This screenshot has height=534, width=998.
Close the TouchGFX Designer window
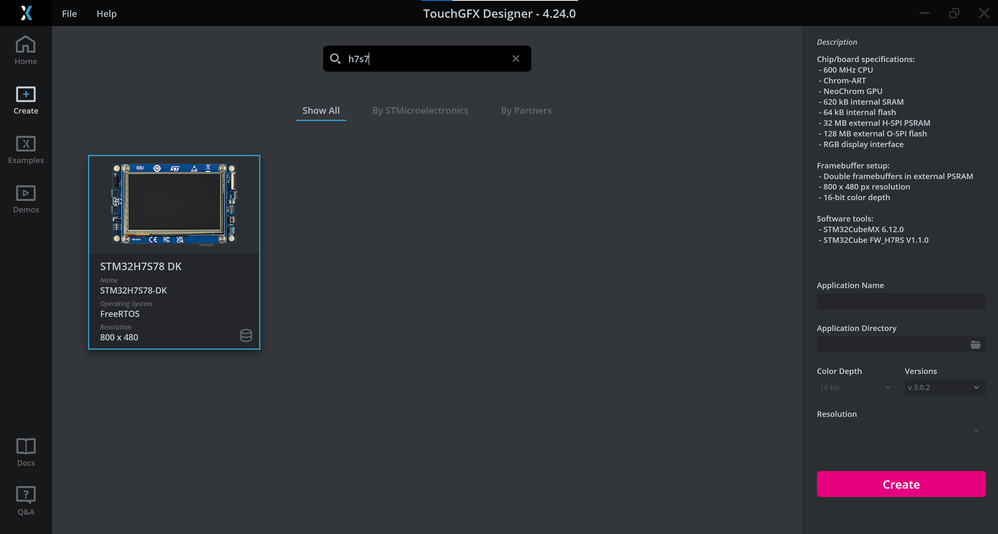coord(984,13)
